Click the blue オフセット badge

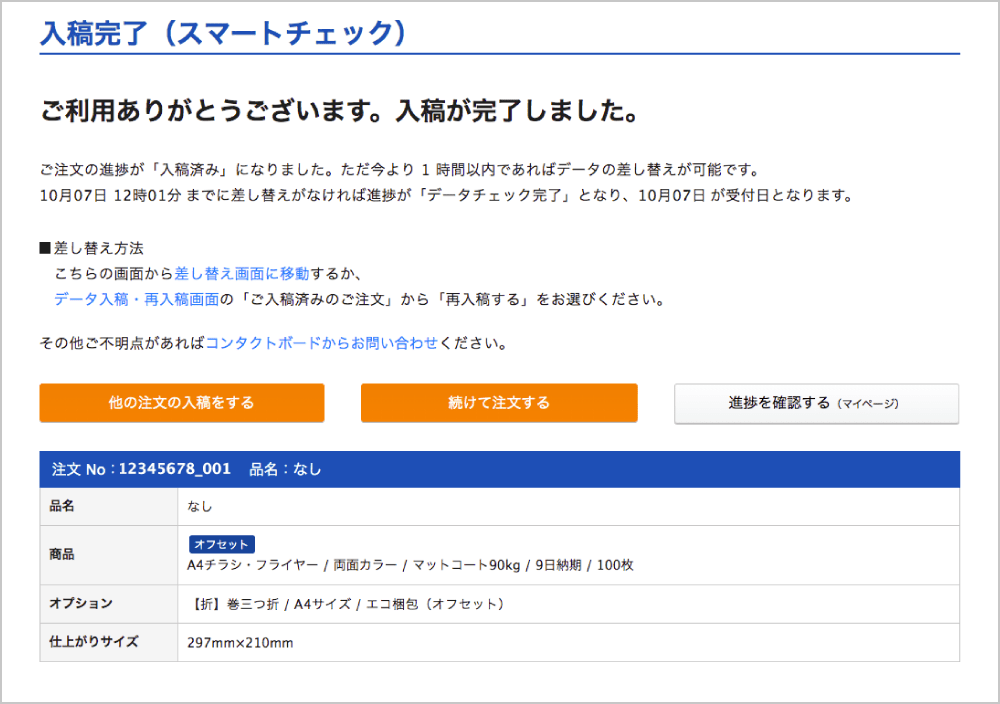(x=222, y=544)
